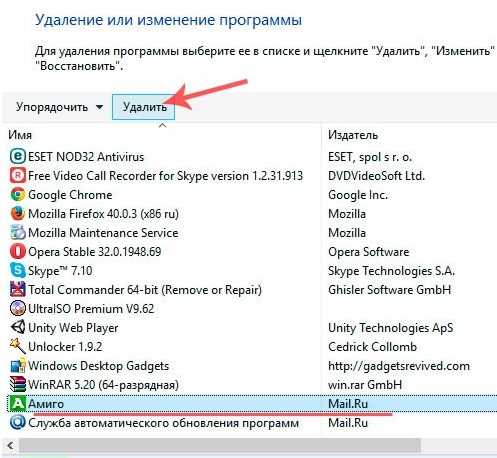497x458 pixels.
Task: Click the Удалить button
Action: [144, 107]
